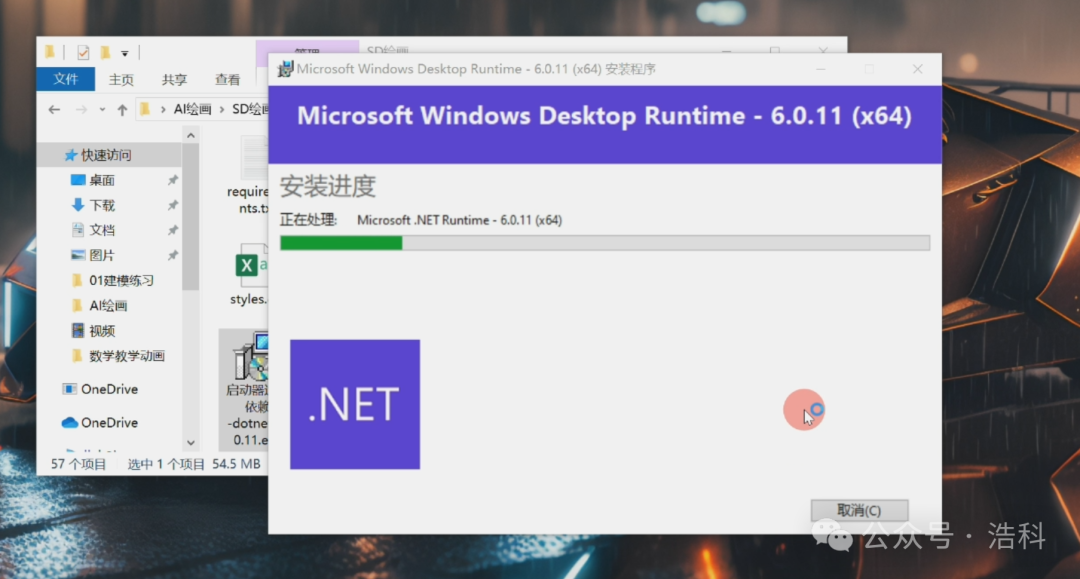Click navigation pane scroll down arrow
1080x579 pixels.
(191, 443)
